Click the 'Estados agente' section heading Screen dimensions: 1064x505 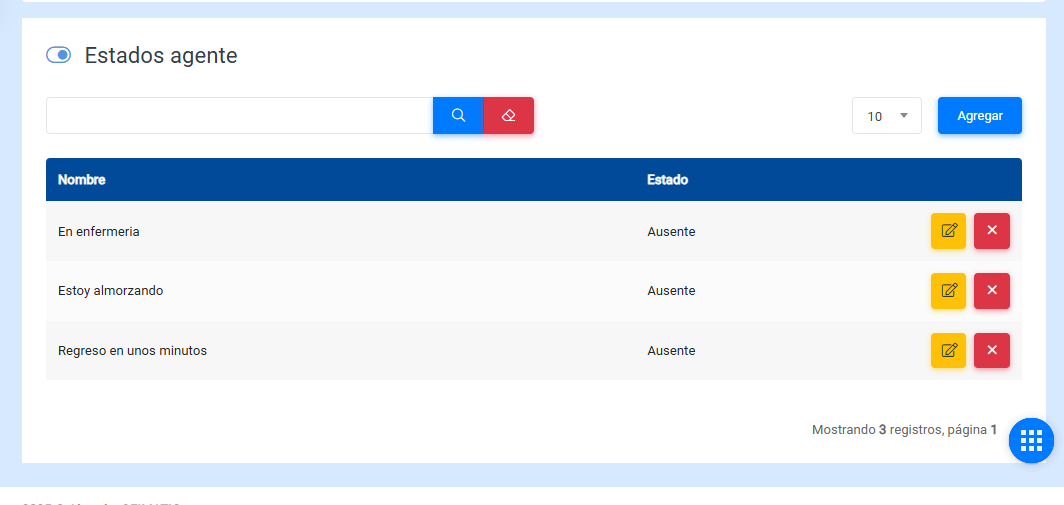click(161, 56)
